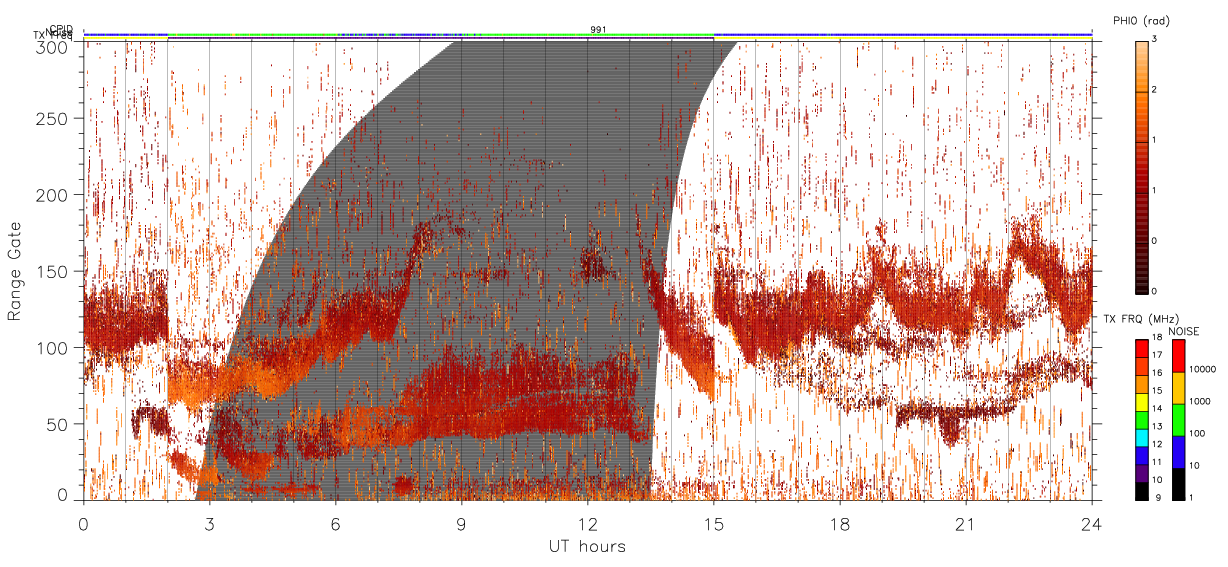Click the '991' CPID label above the plot
Image resolution: width=1228 pixels, height=567 pixels.
[598, 29]
